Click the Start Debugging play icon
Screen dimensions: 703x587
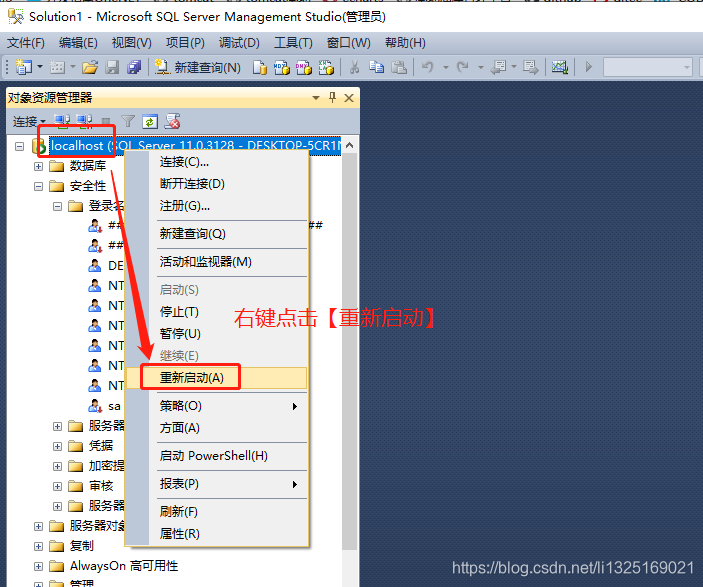(x=589, y=67)
